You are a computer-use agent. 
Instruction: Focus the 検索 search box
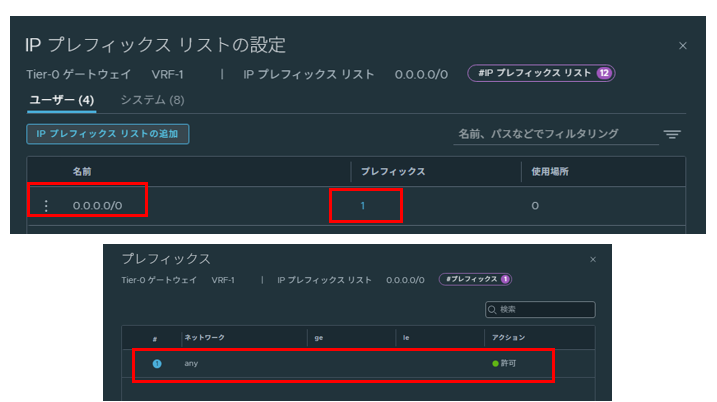tap(540, 310)
